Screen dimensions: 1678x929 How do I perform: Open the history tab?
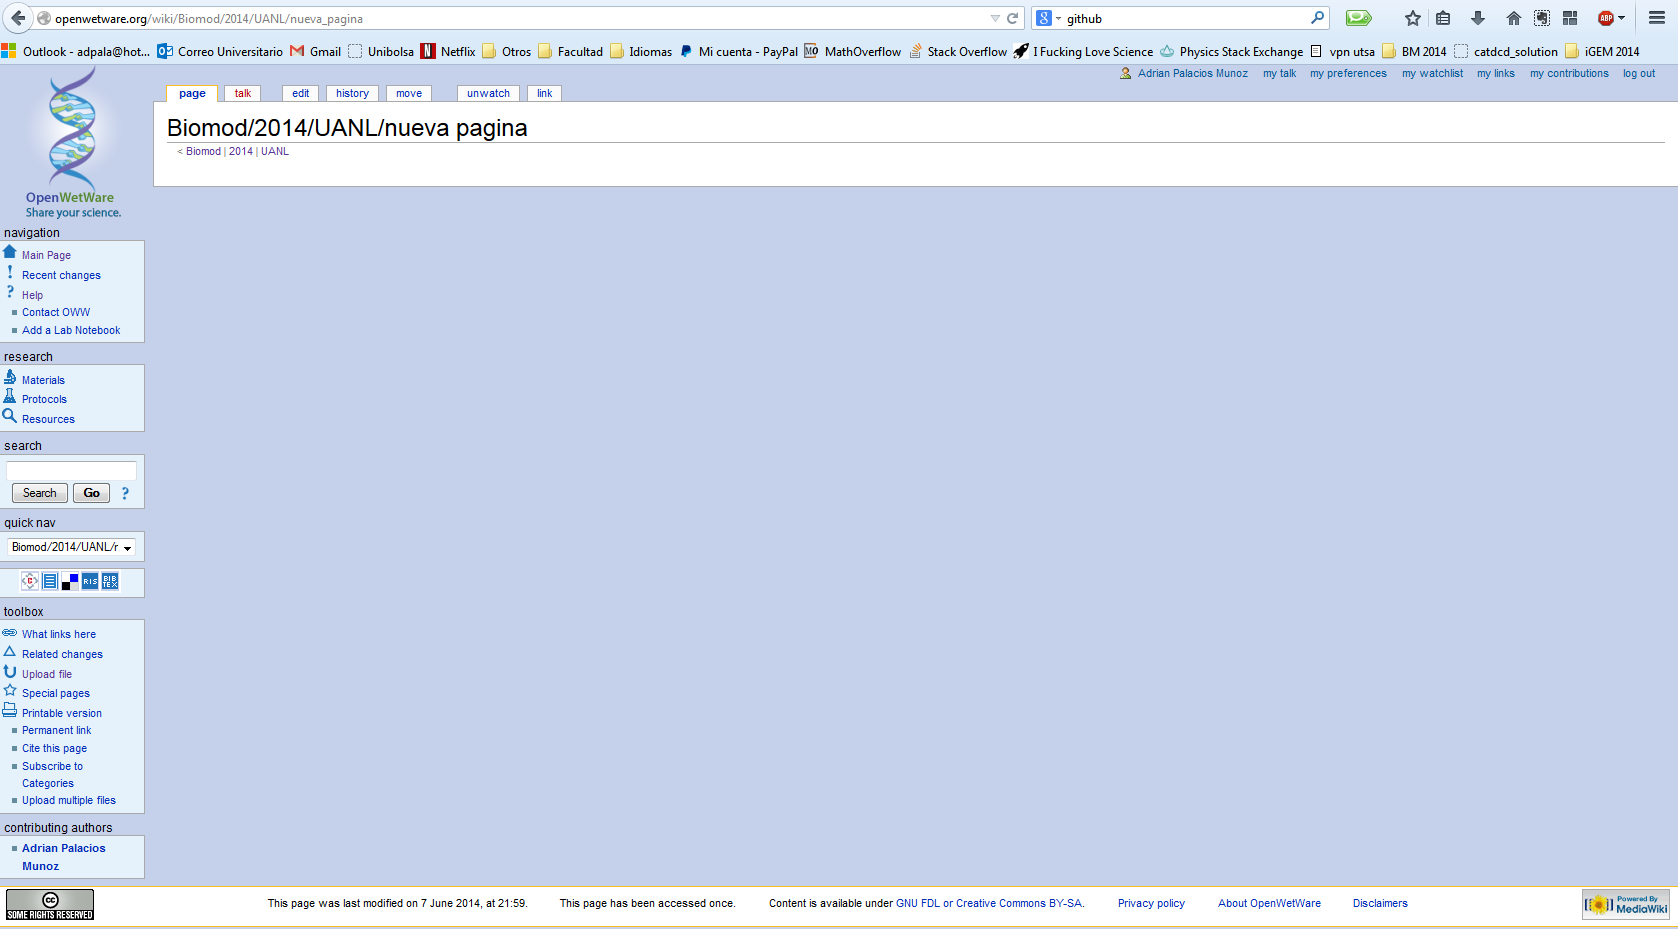352,93
